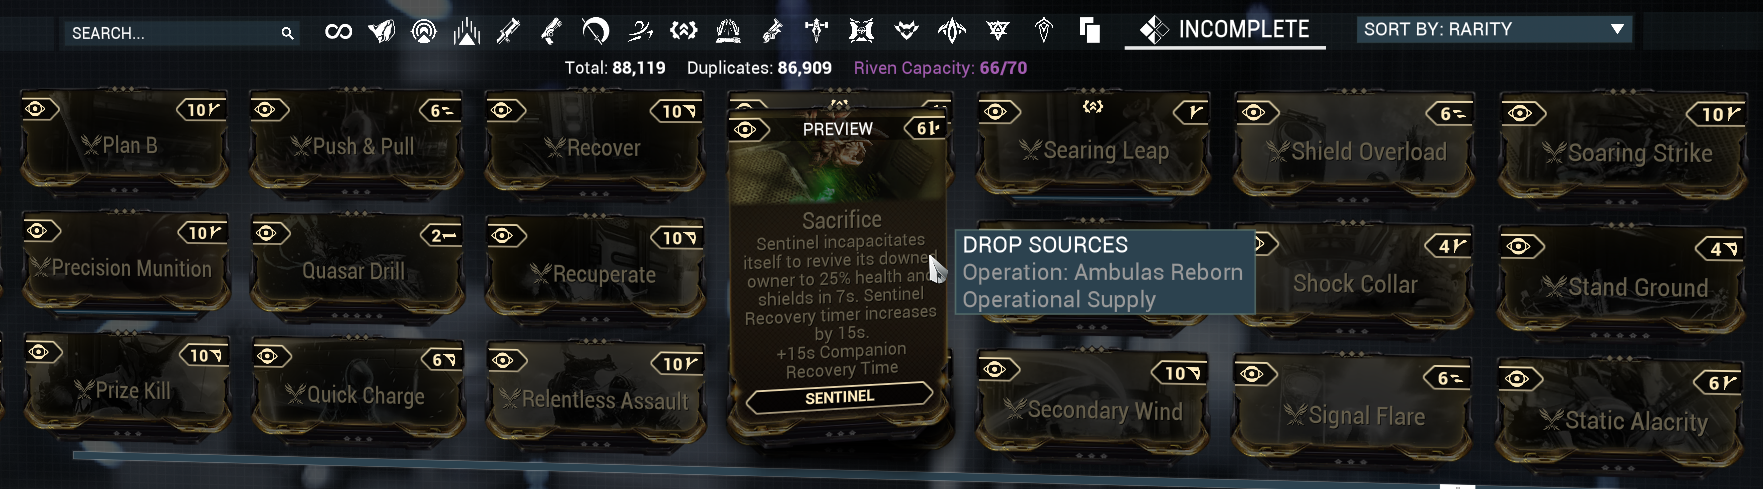1763x489 pixels.
Task: Filter mods by Warframe helmet icon
Action: pos(381,32)
